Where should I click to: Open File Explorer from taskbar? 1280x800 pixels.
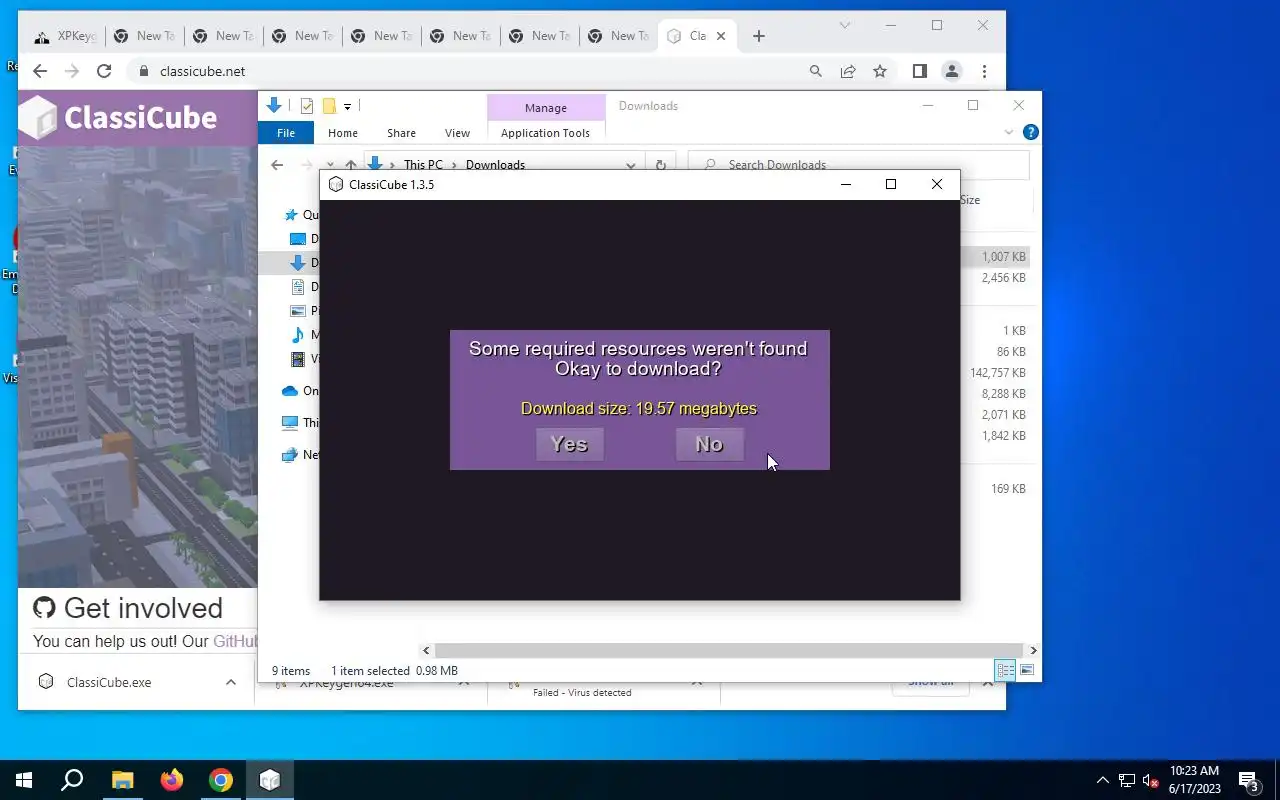(122, 780)
